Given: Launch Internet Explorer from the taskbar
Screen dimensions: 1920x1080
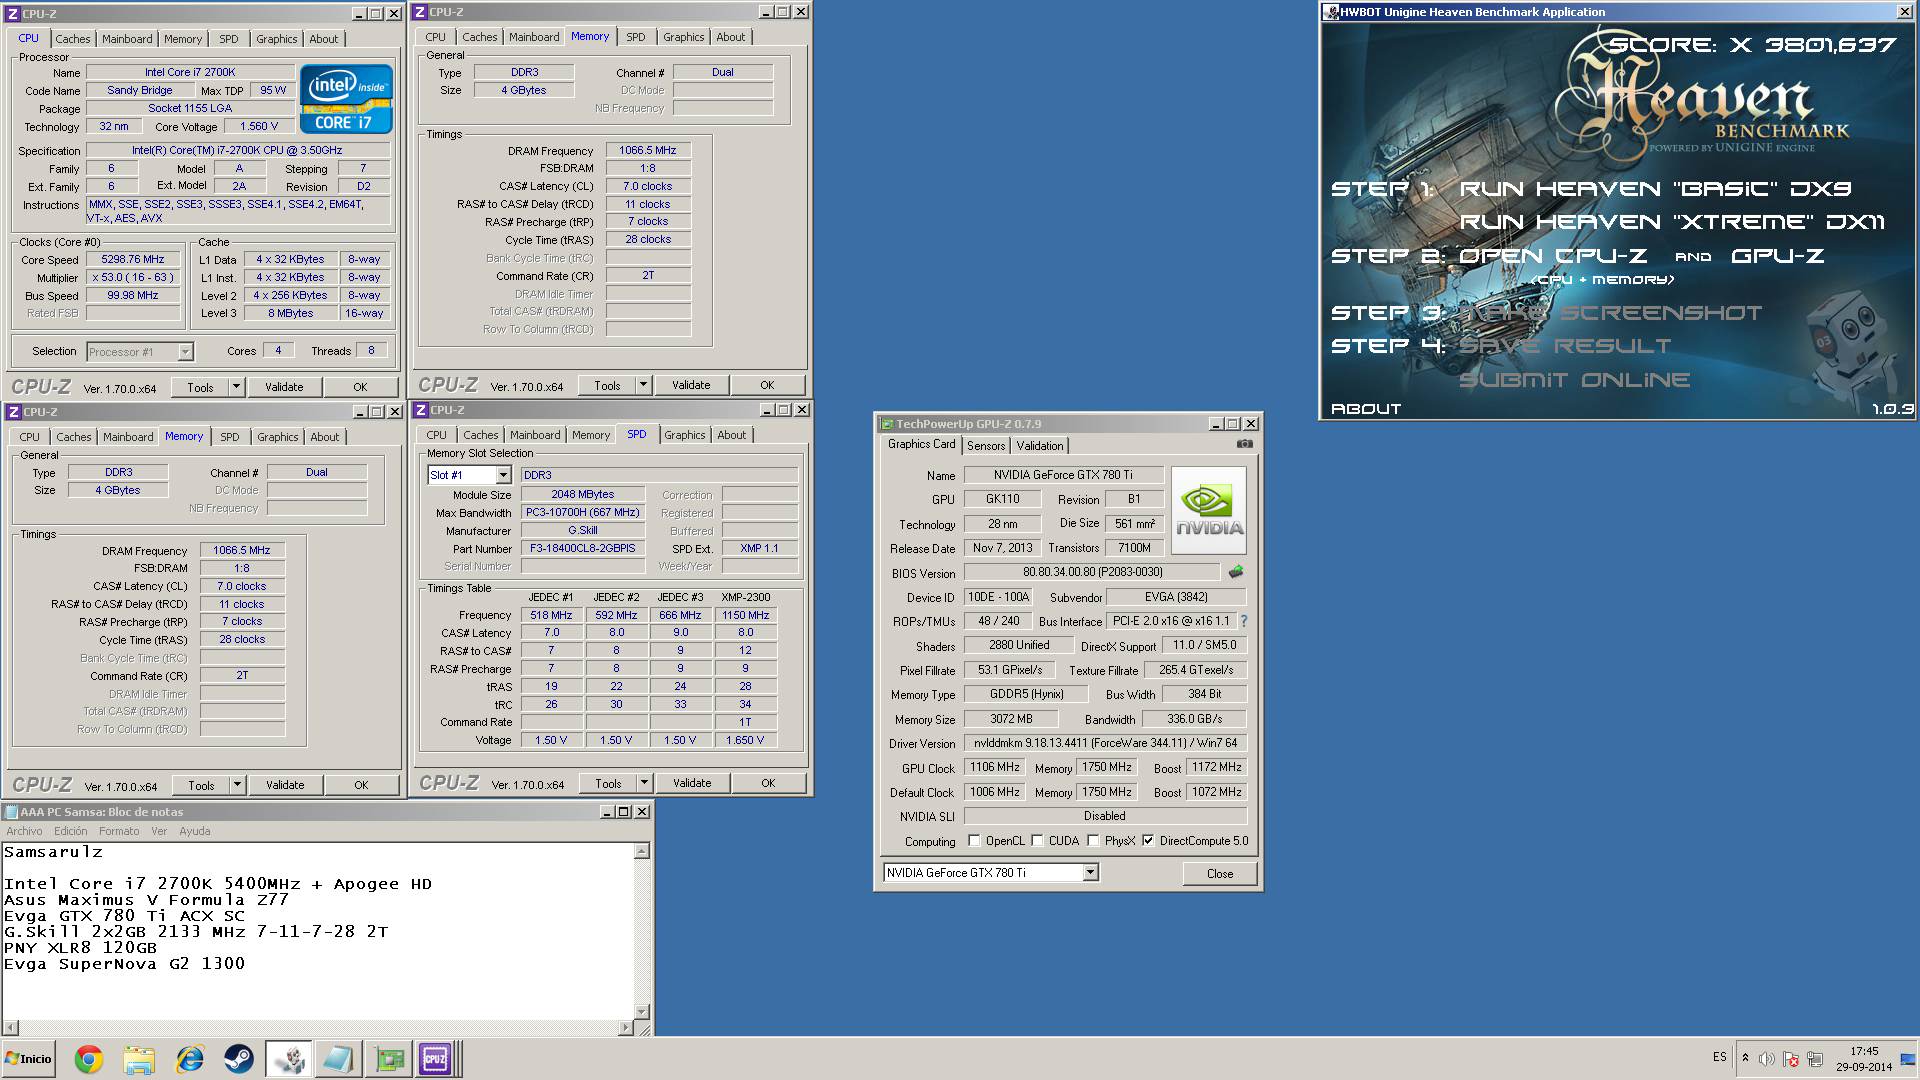Looking at the screenshot, I should [x=189, y=1059].
